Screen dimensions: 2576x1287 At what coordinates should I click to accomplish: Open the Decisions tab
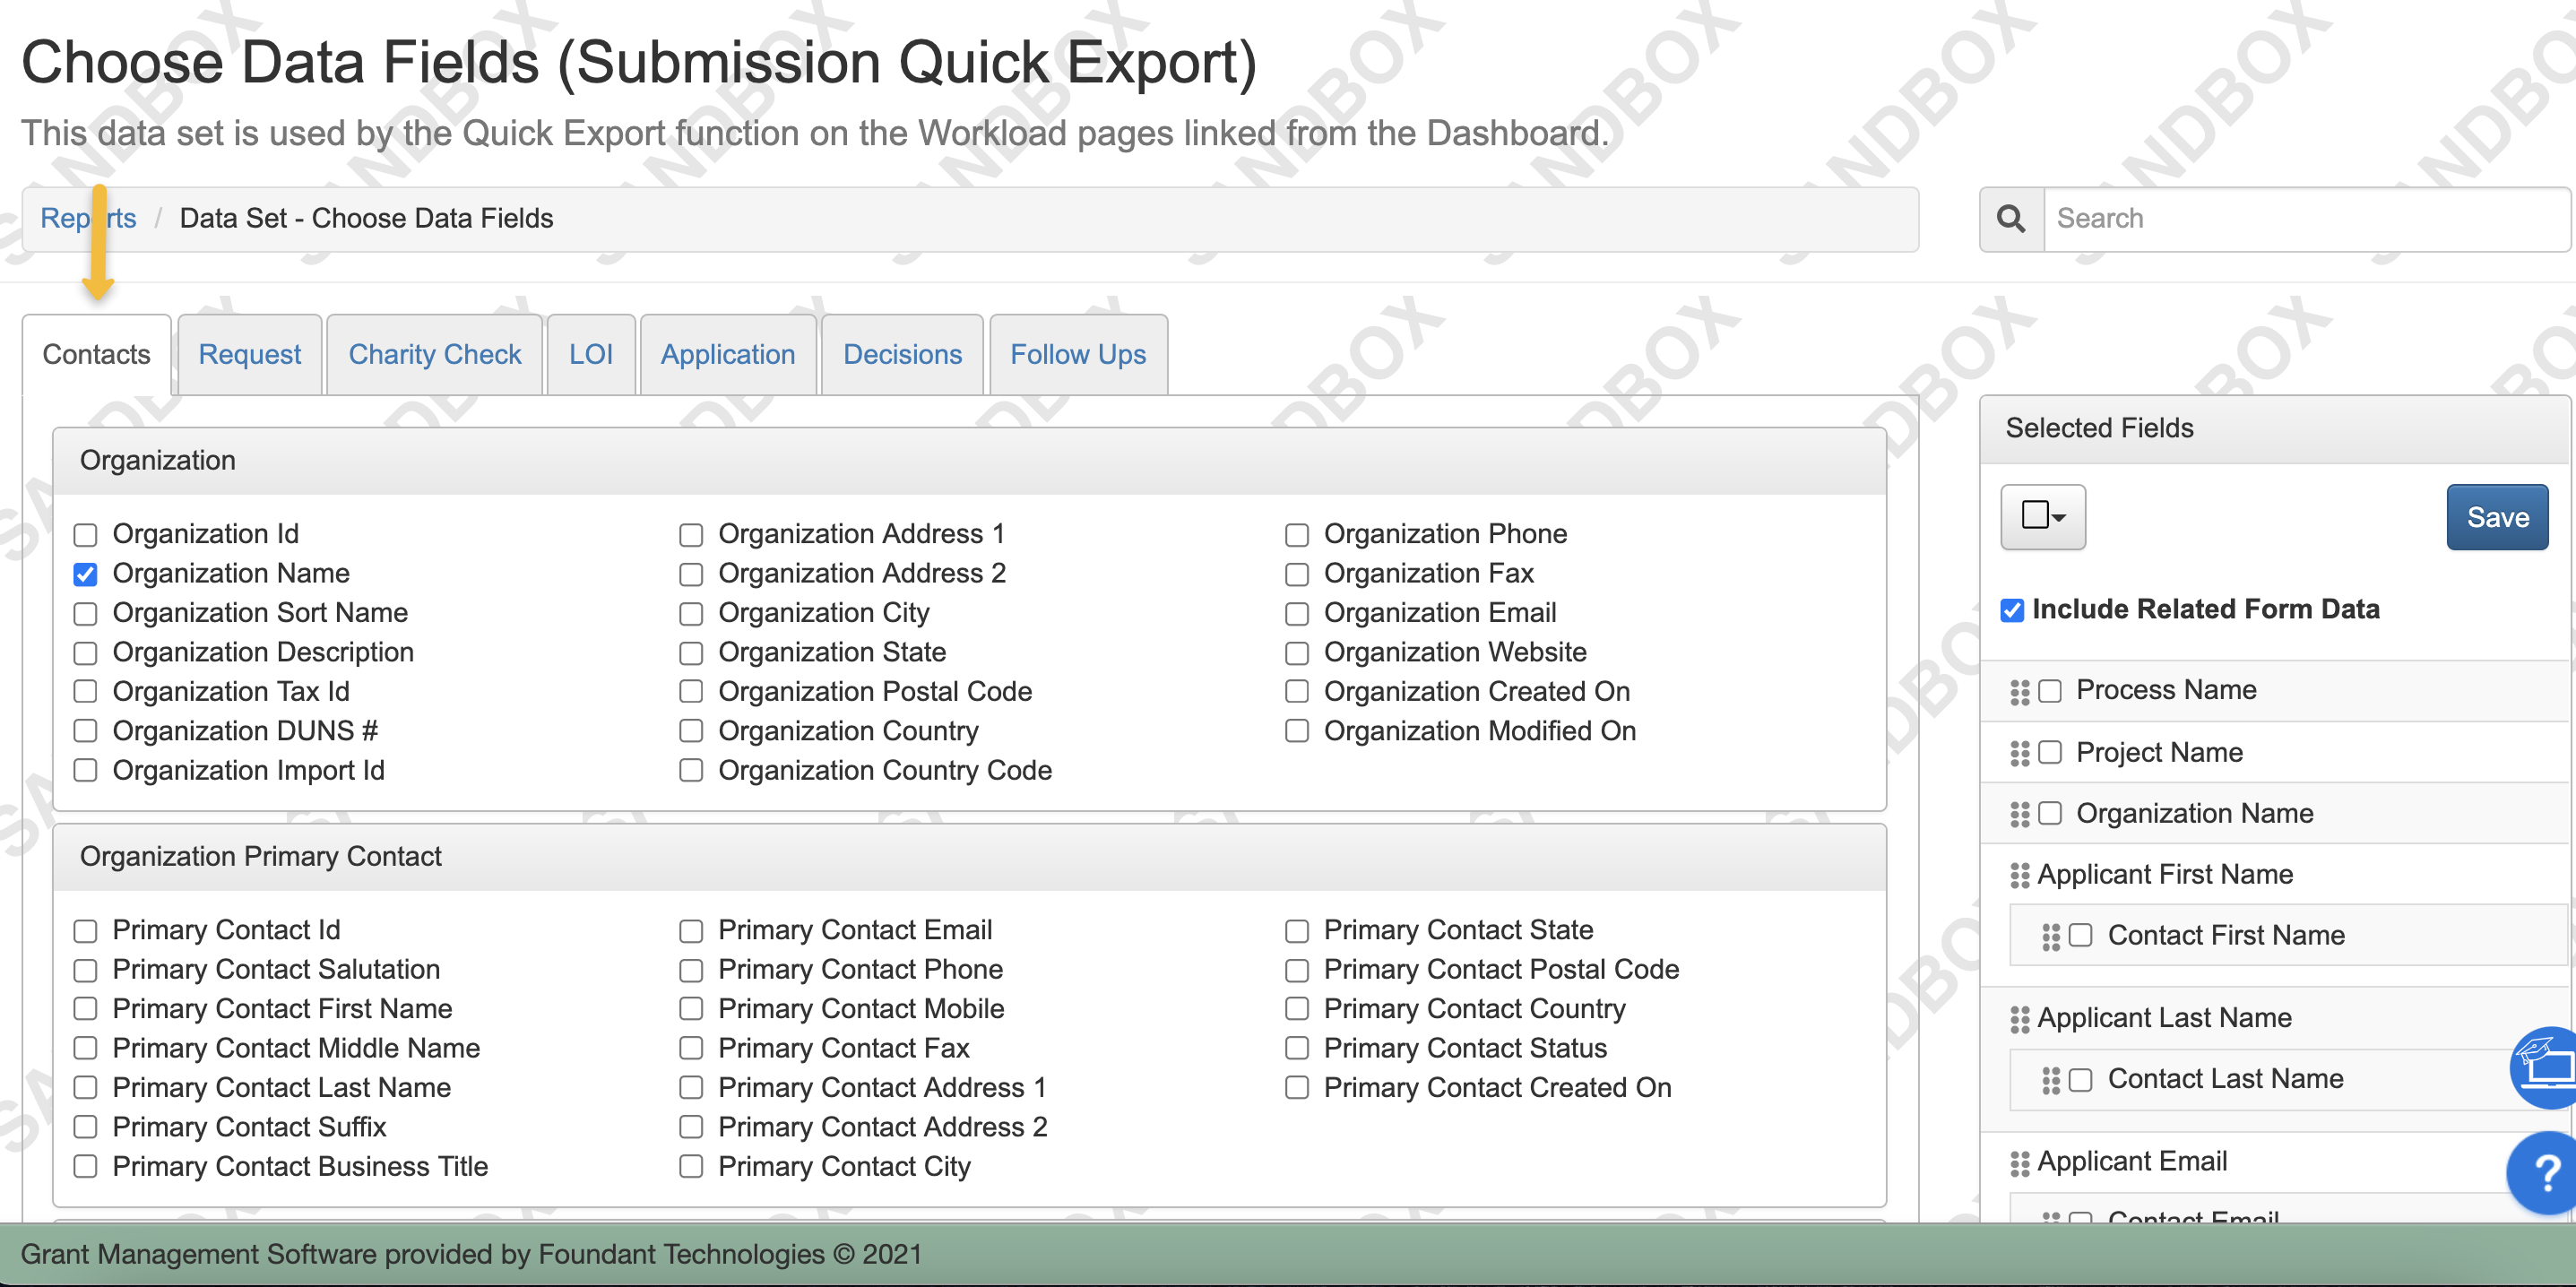(903, 355)
